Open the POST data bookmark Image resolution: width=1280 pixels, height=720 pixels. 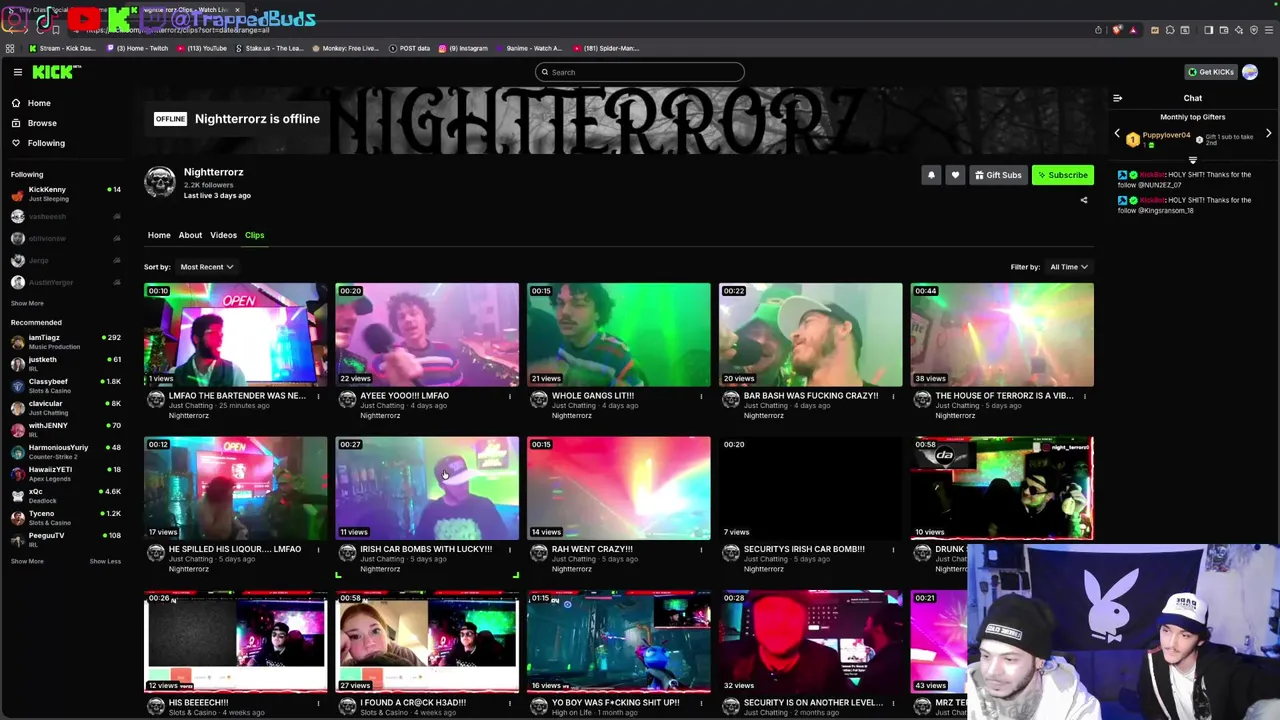pos(409,48)
